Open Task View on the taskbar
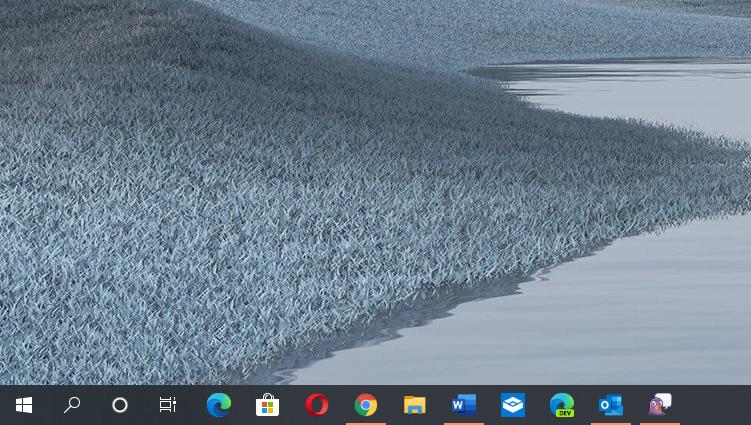 click(168, 405)
